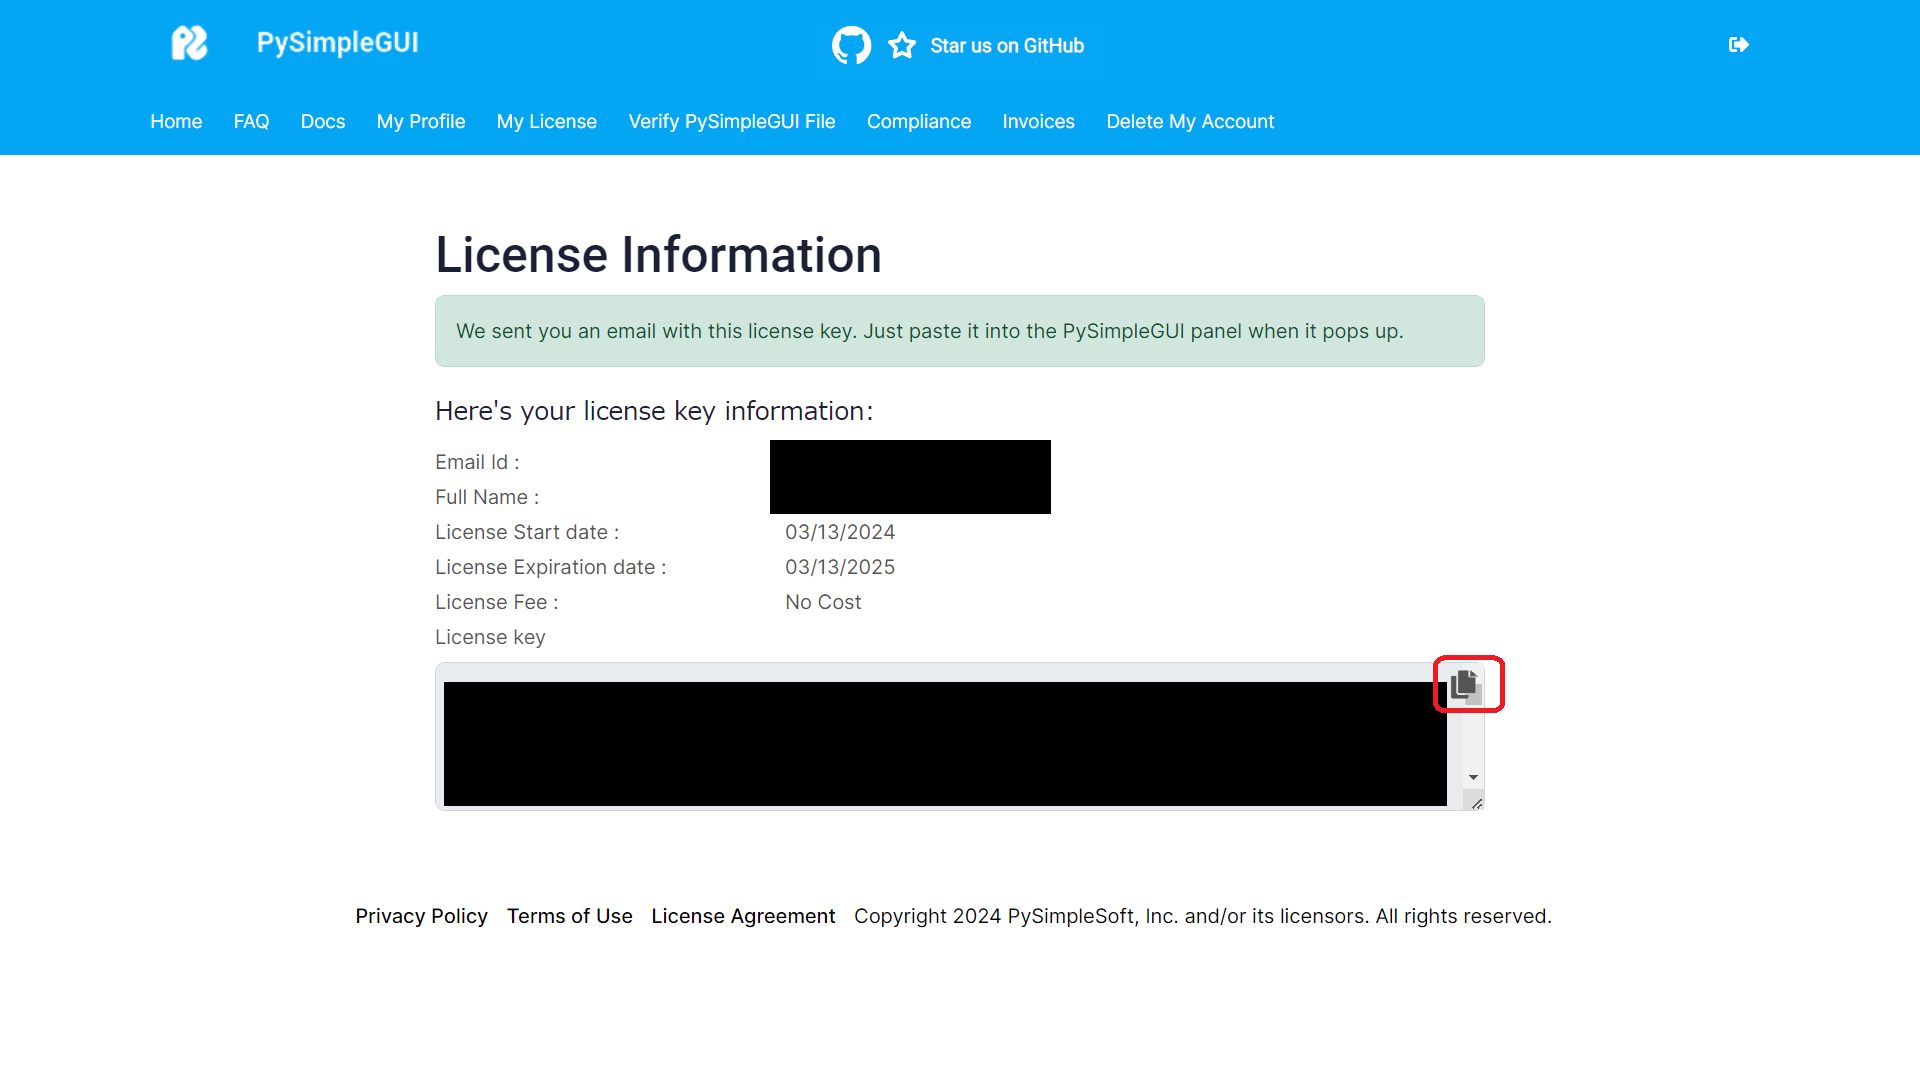
Task: Click the logout arrow icon
Action: (x=1738, y=45)
